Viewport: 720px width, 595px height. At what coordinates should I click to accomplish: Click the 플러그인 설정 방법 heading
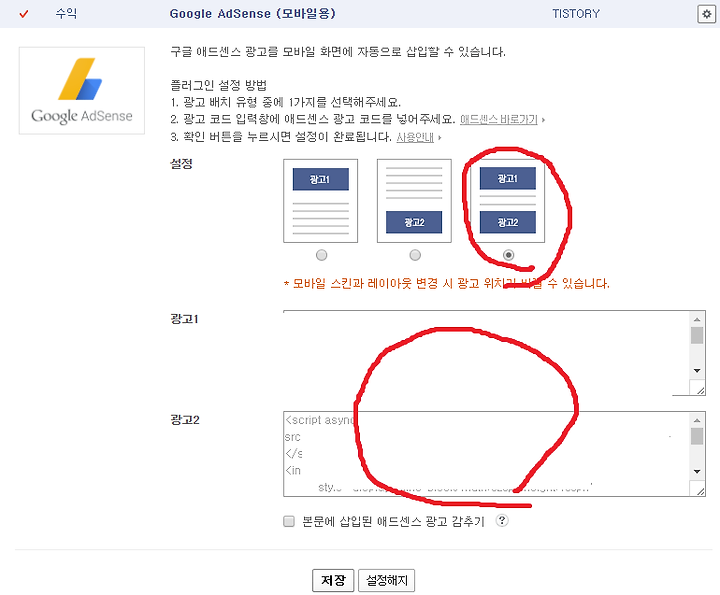click(219, 85)
